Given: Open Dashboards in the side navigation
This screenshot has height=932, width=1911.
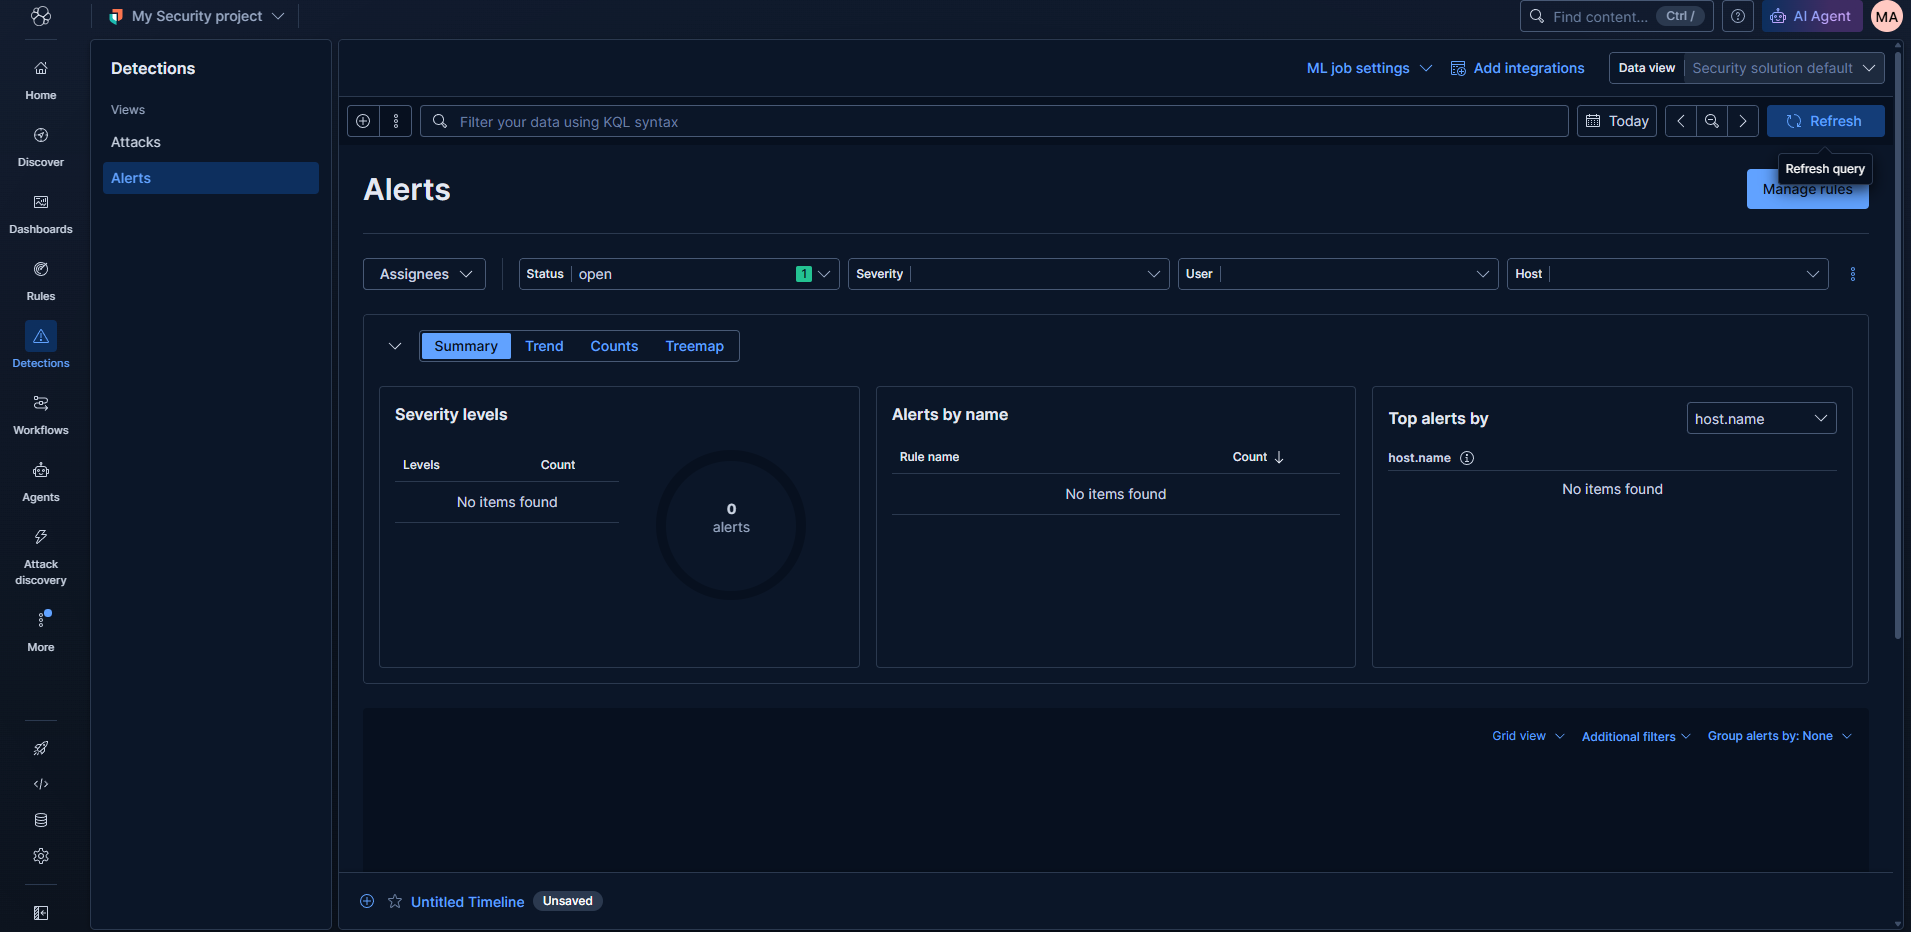Looking at the screenshot, I should (x=41, y=214).
